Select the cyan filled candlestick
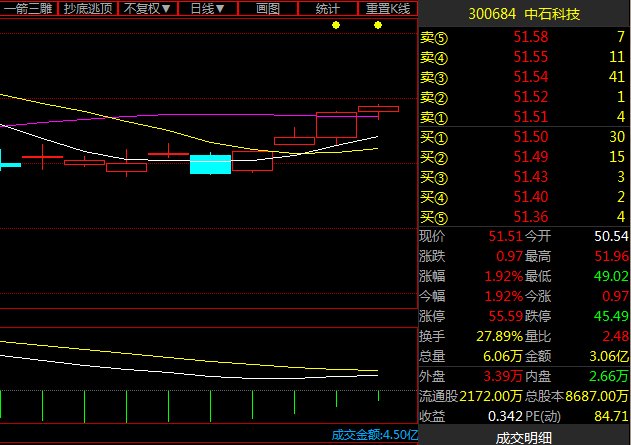The width and height of the screenshot is (631, 445). 210,164
